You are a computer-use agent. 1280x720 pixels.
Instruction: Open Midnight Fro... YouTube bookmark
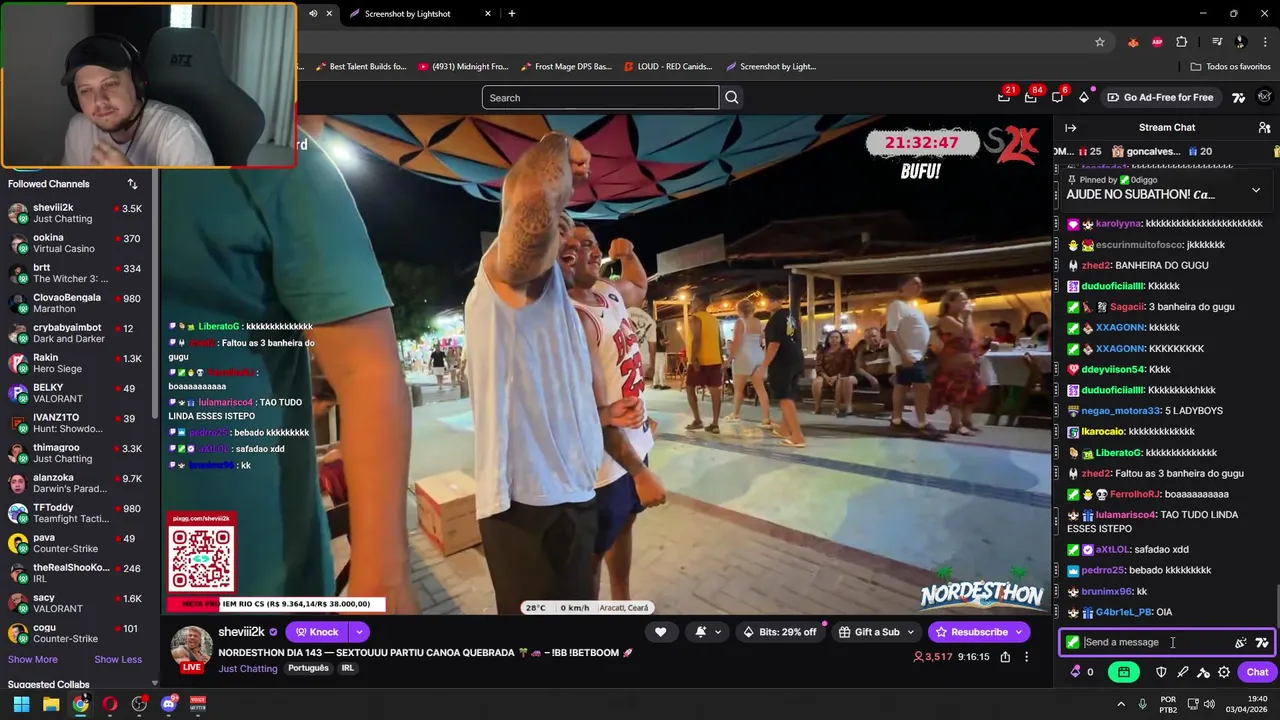point(464,66)
